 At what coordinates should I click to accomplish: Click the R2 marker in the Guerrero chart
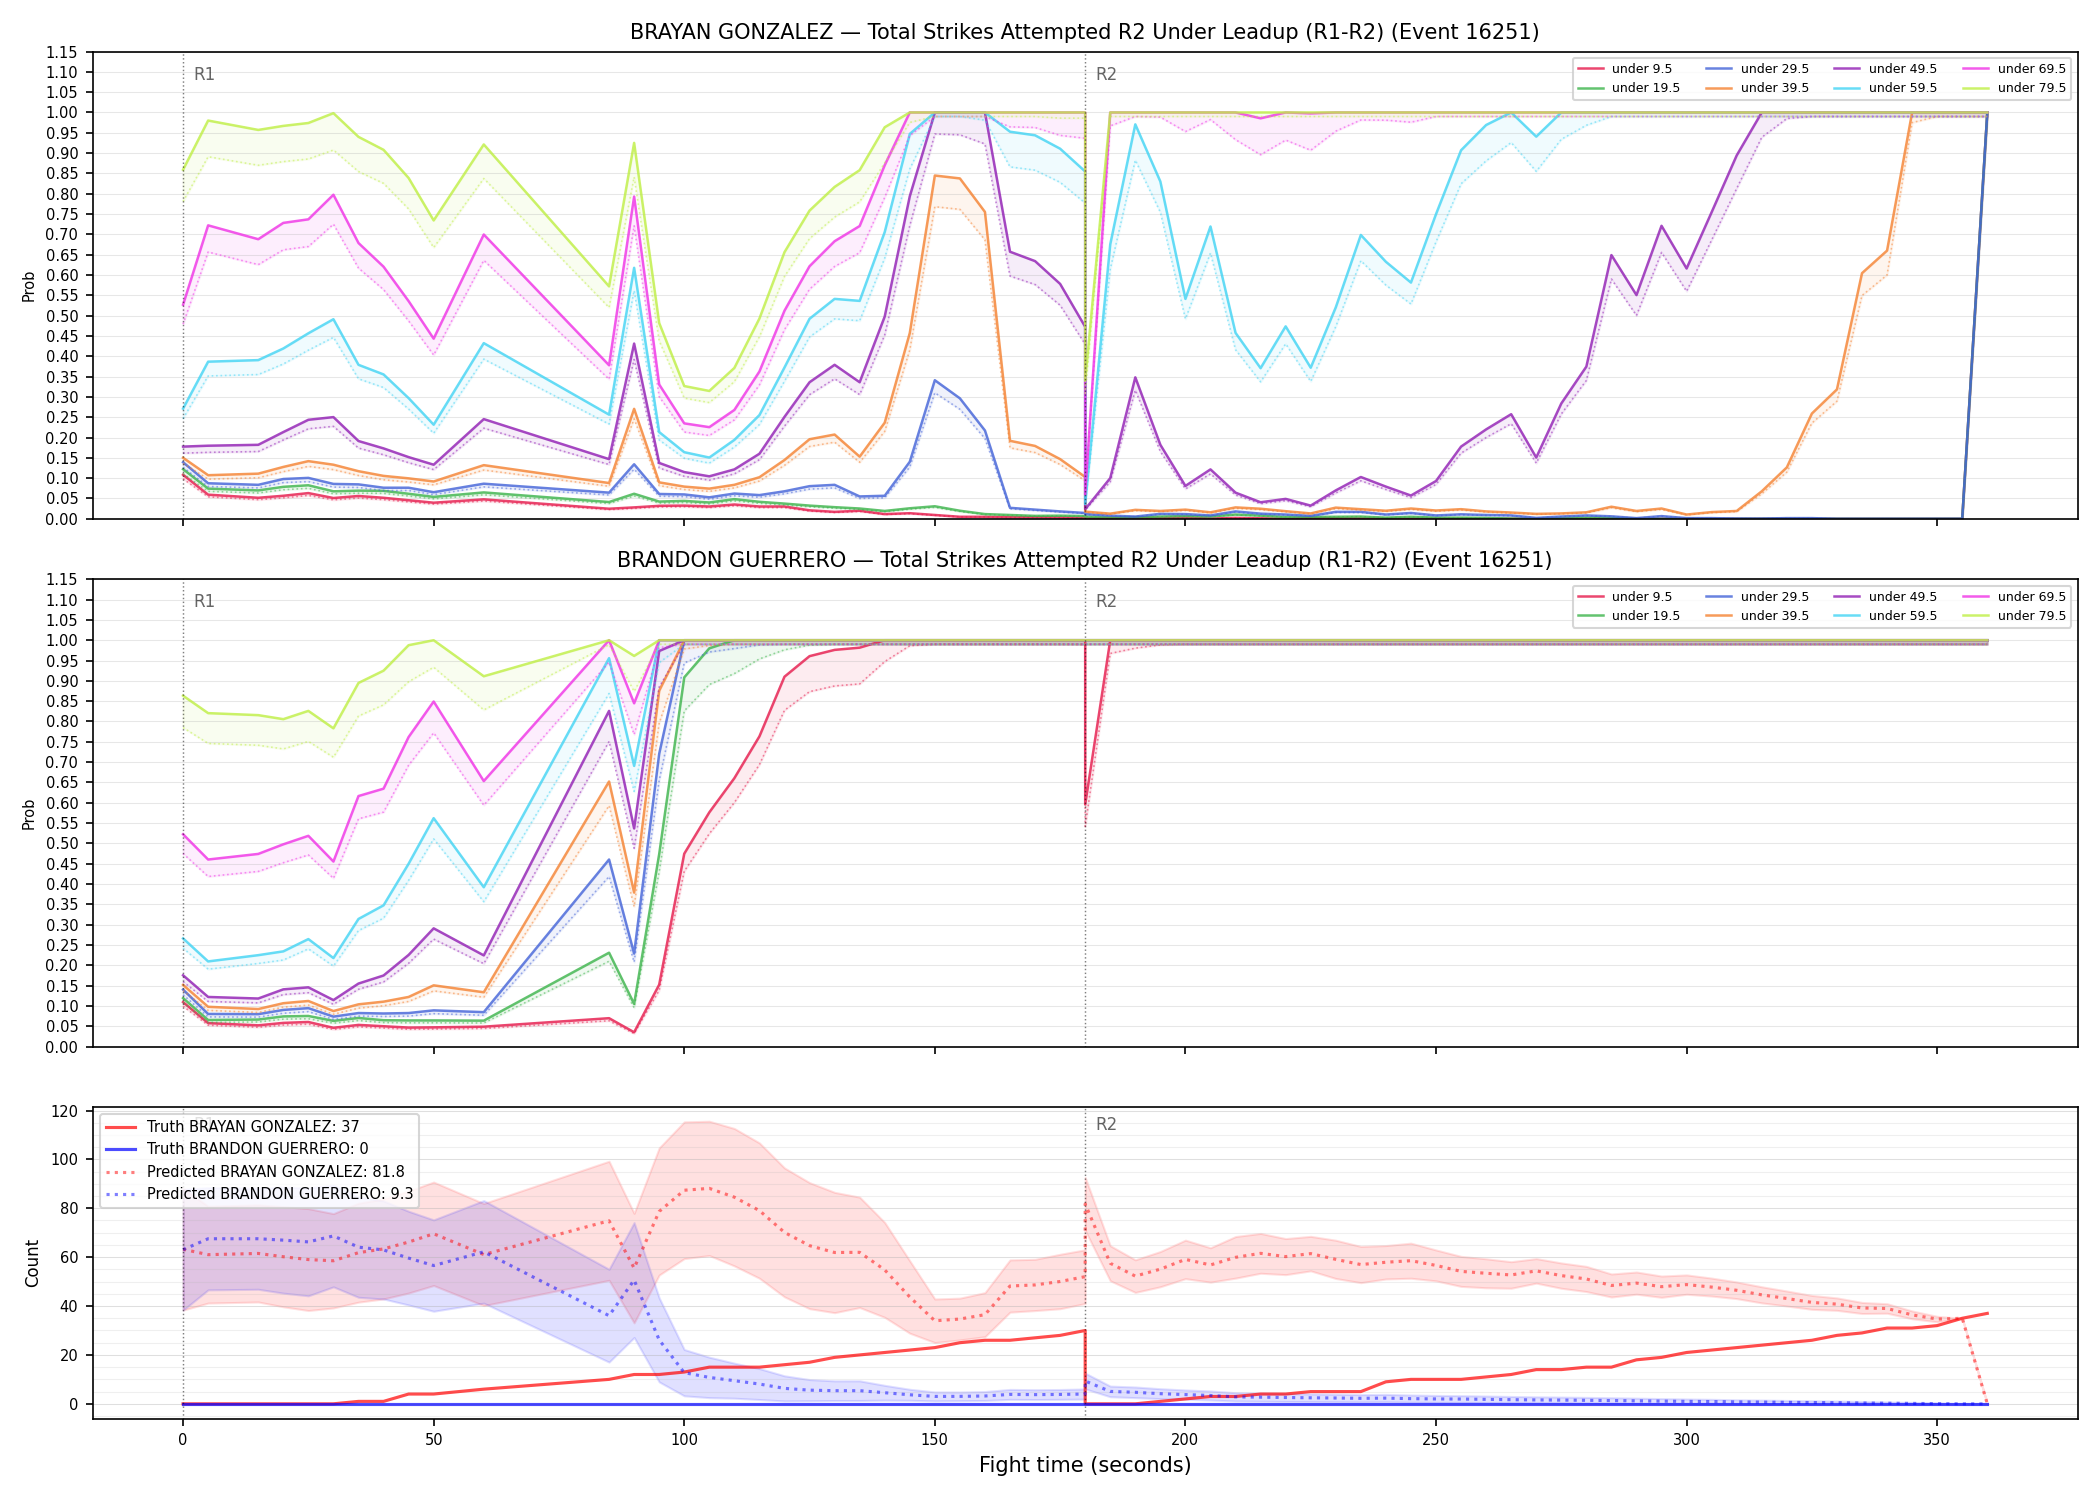[1106, 601]
